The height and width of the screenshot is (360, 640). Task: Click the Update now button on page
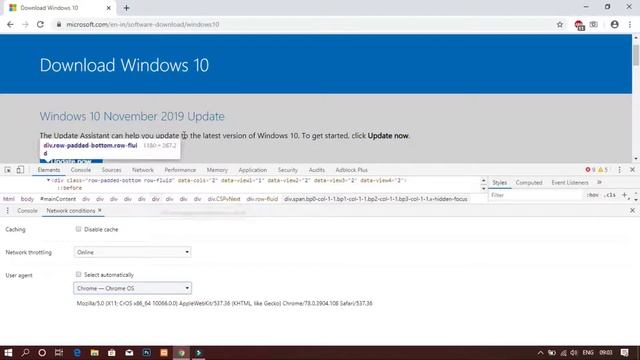[x=71, y=161]
